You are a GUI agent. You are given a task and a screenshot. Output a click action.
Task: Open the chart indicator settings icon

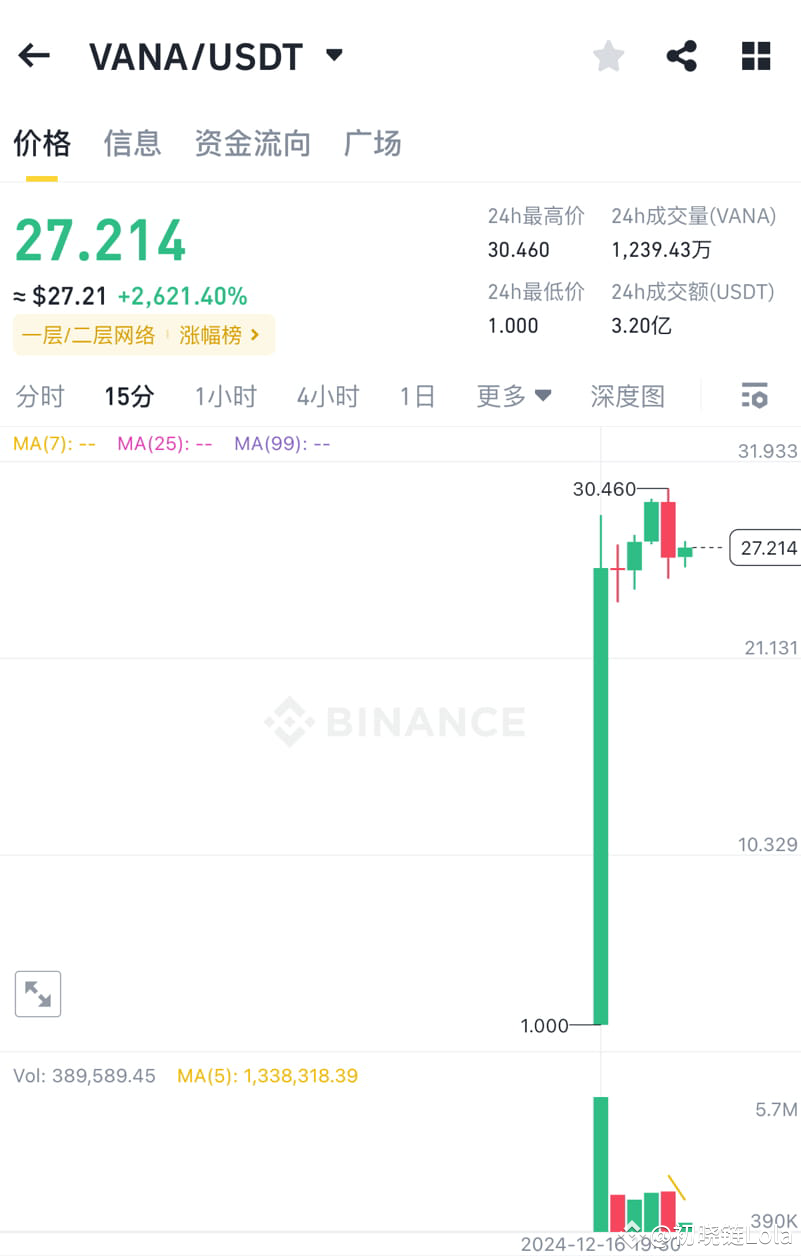click(x=753, y=396)
